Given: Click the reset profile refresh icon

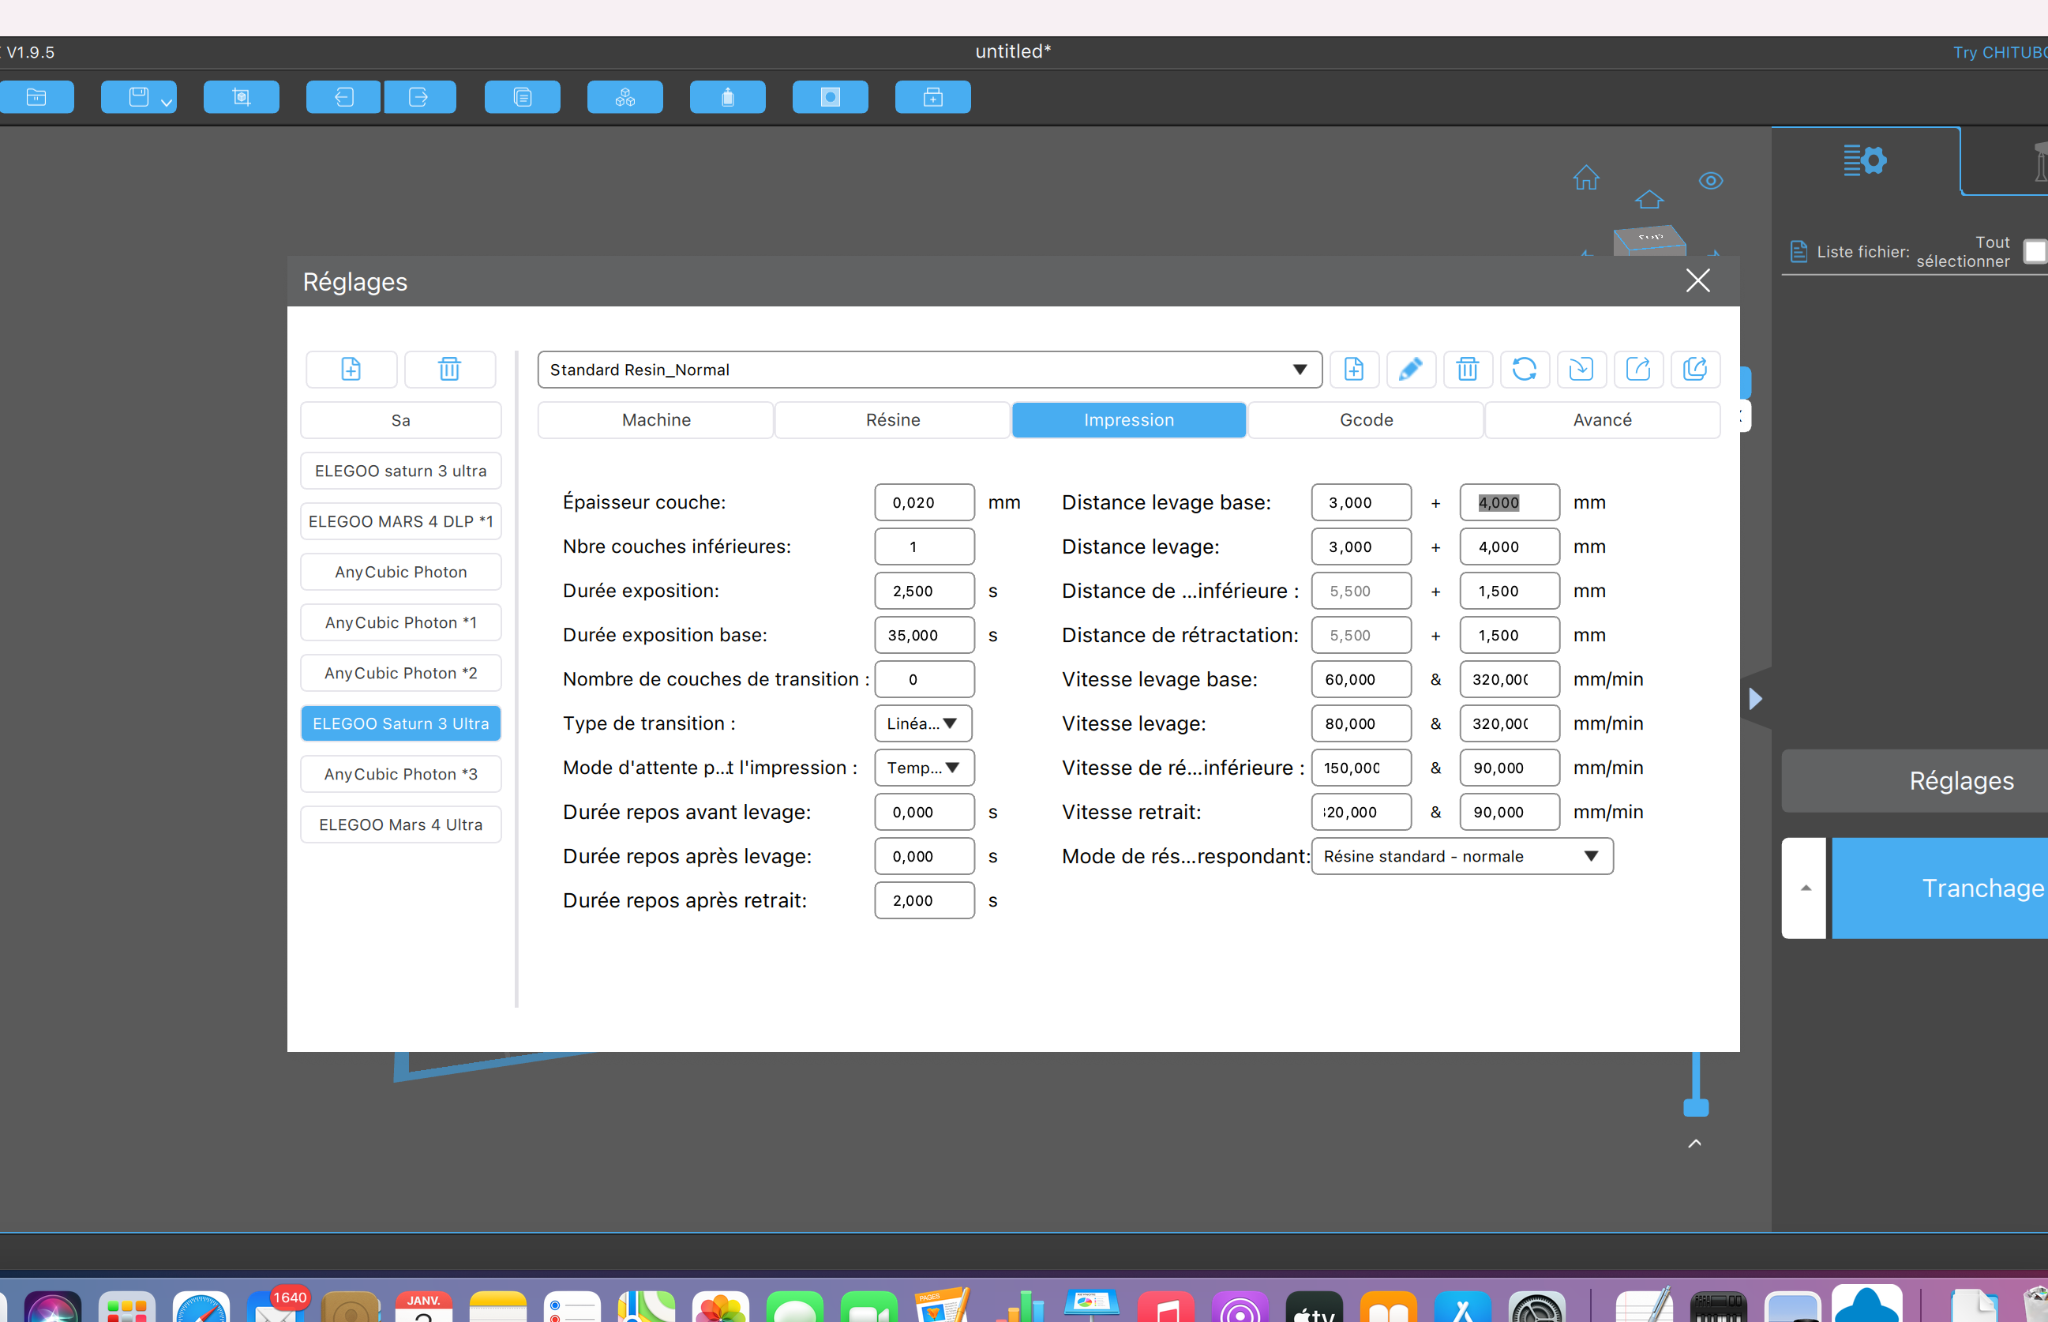Looking at the screenshot, I should click(x=1524, y=369).
